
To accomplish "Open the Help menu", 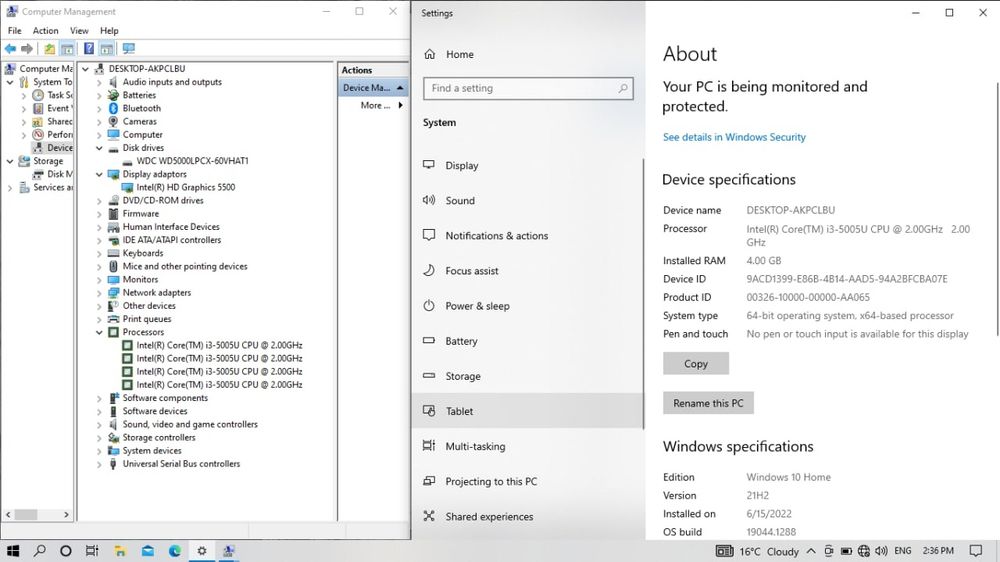I will [x=109, y=31].
